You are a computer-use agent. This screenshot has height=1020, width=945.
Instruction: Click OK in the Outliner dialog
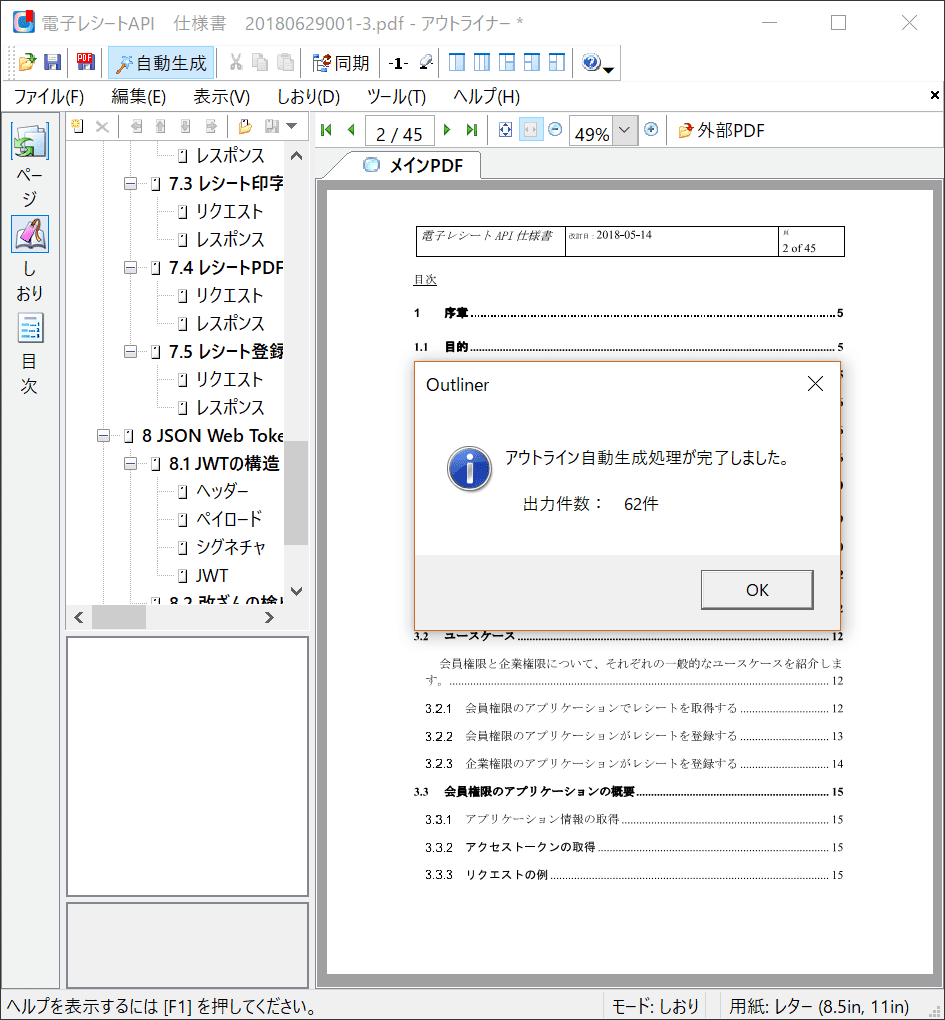pyautogui.click(x=756, y=590)
